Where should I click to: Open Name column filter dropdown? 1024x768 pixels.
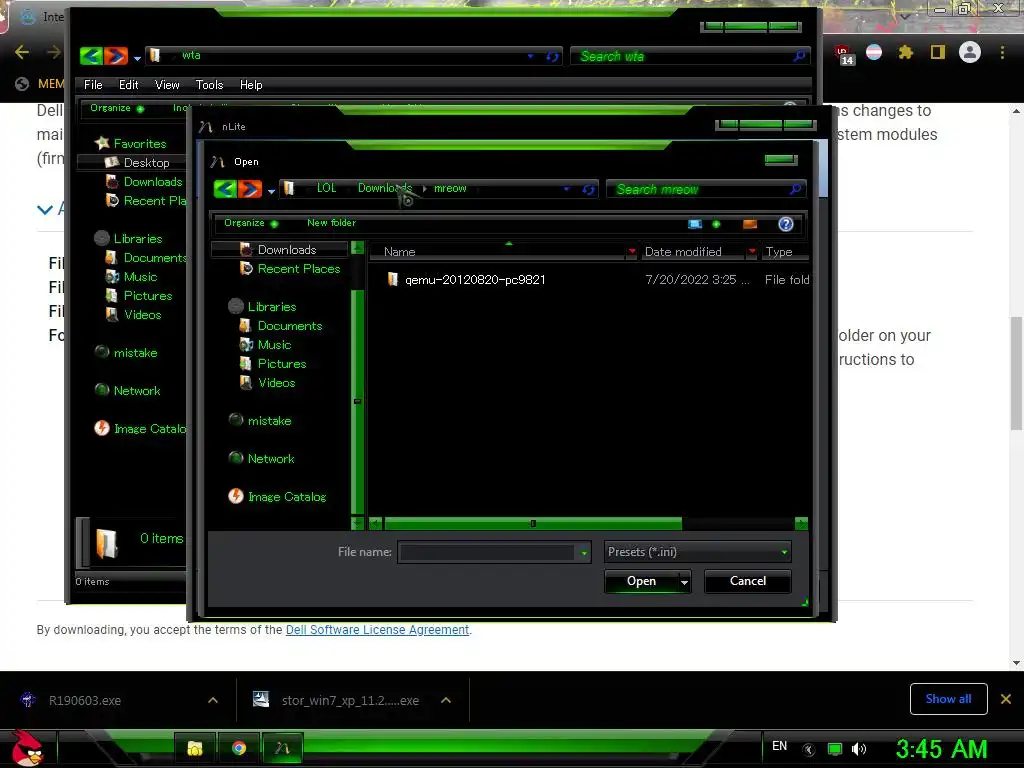(632, 251)
